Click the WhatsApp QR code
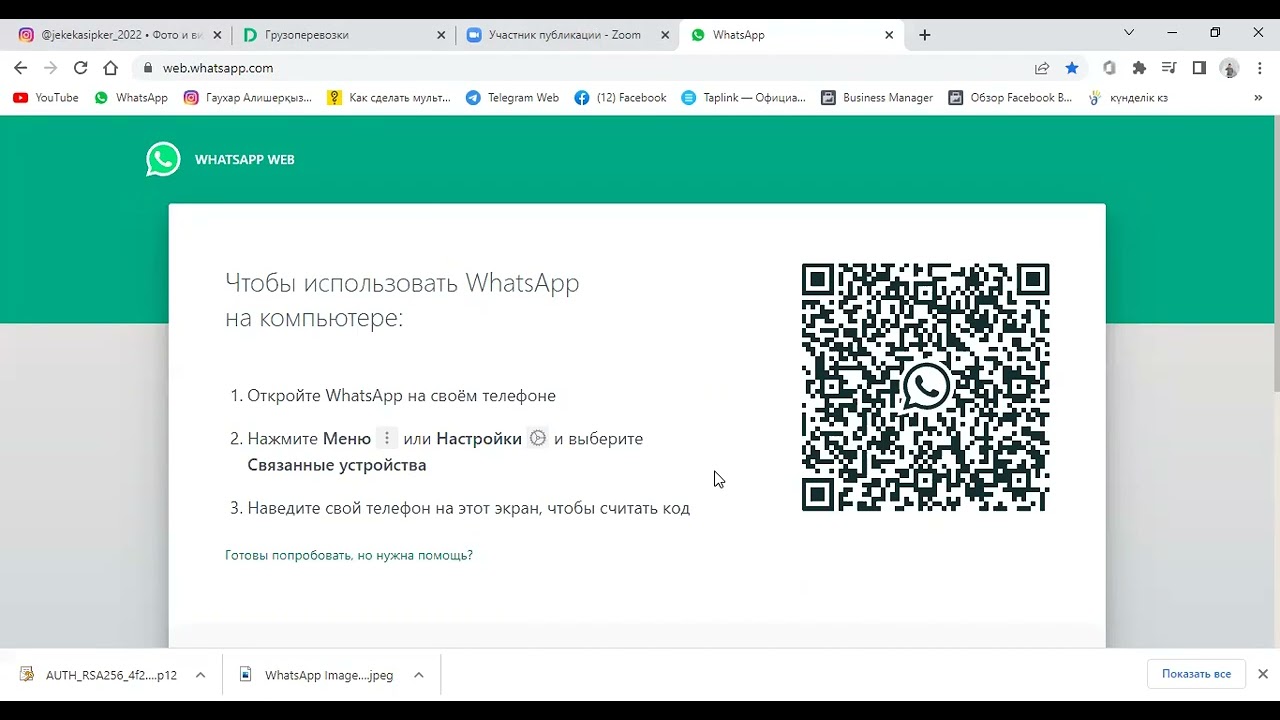1280x720 pixels. [x=925, y=387]
